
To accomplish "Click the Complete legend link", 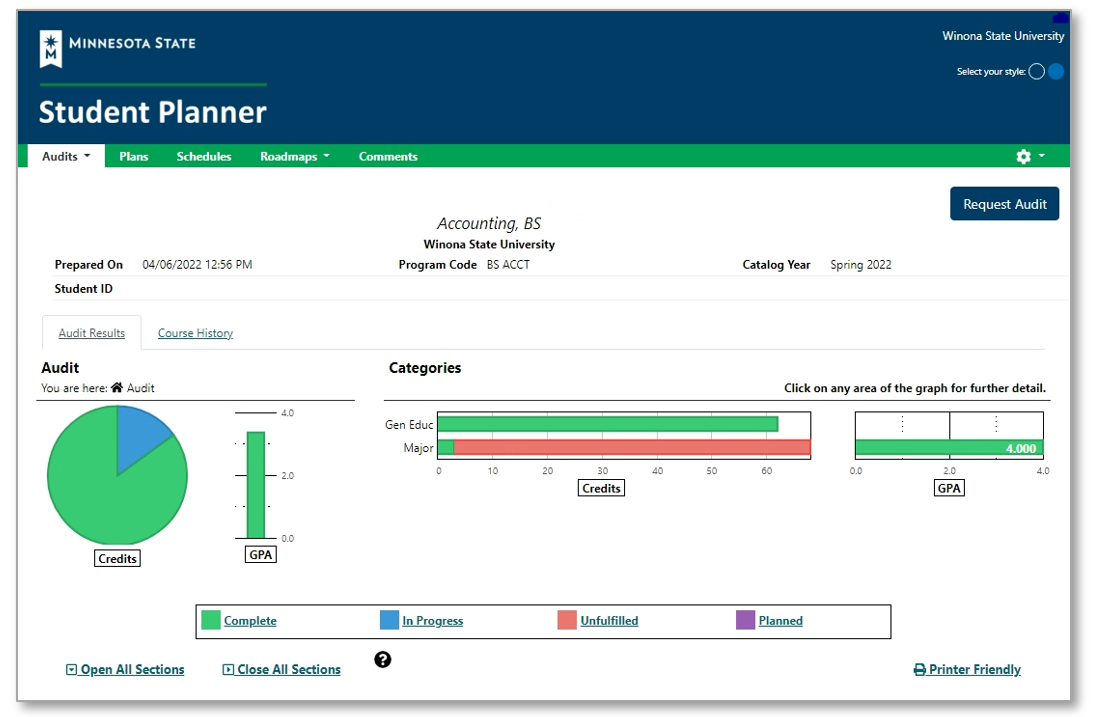I will point(250,621).
